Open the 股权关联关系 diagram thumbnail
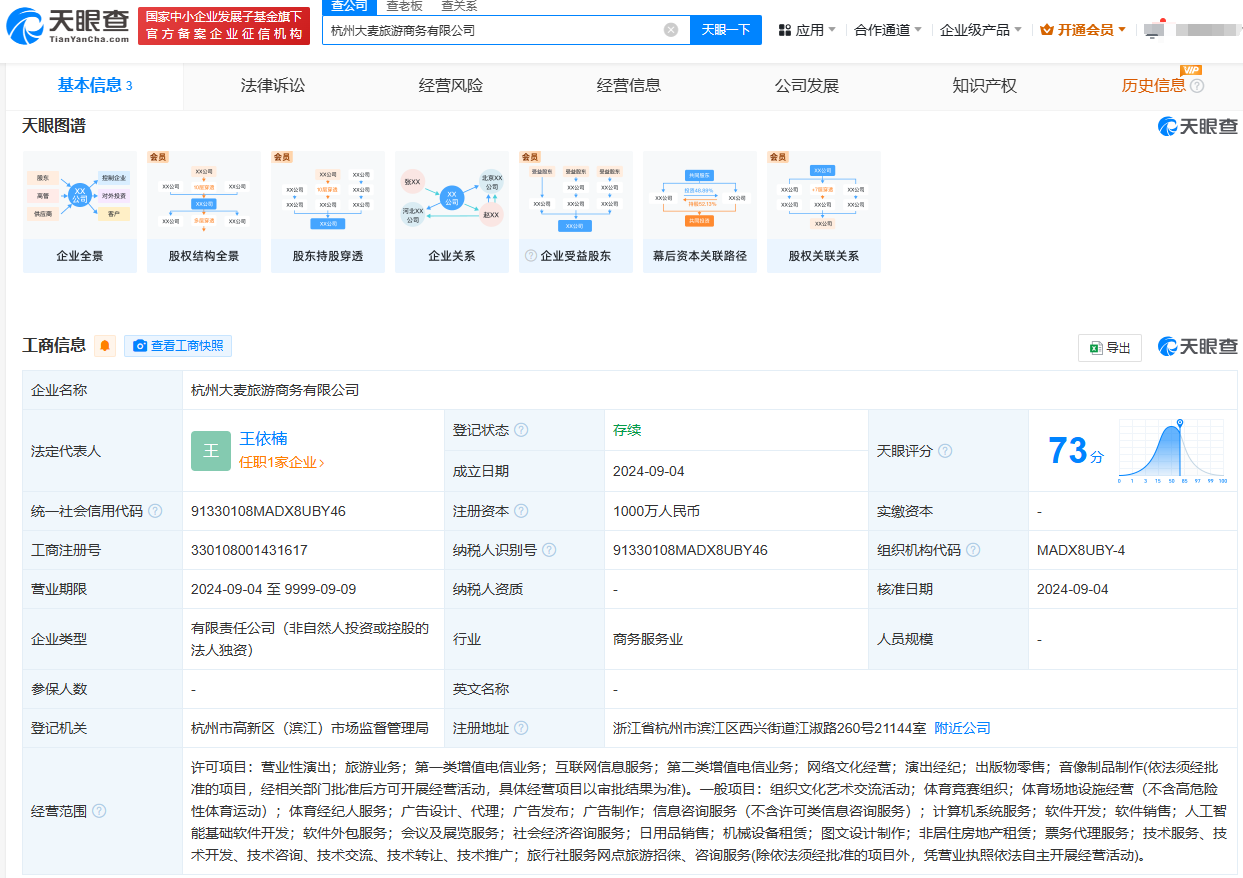 click(824, 212)
